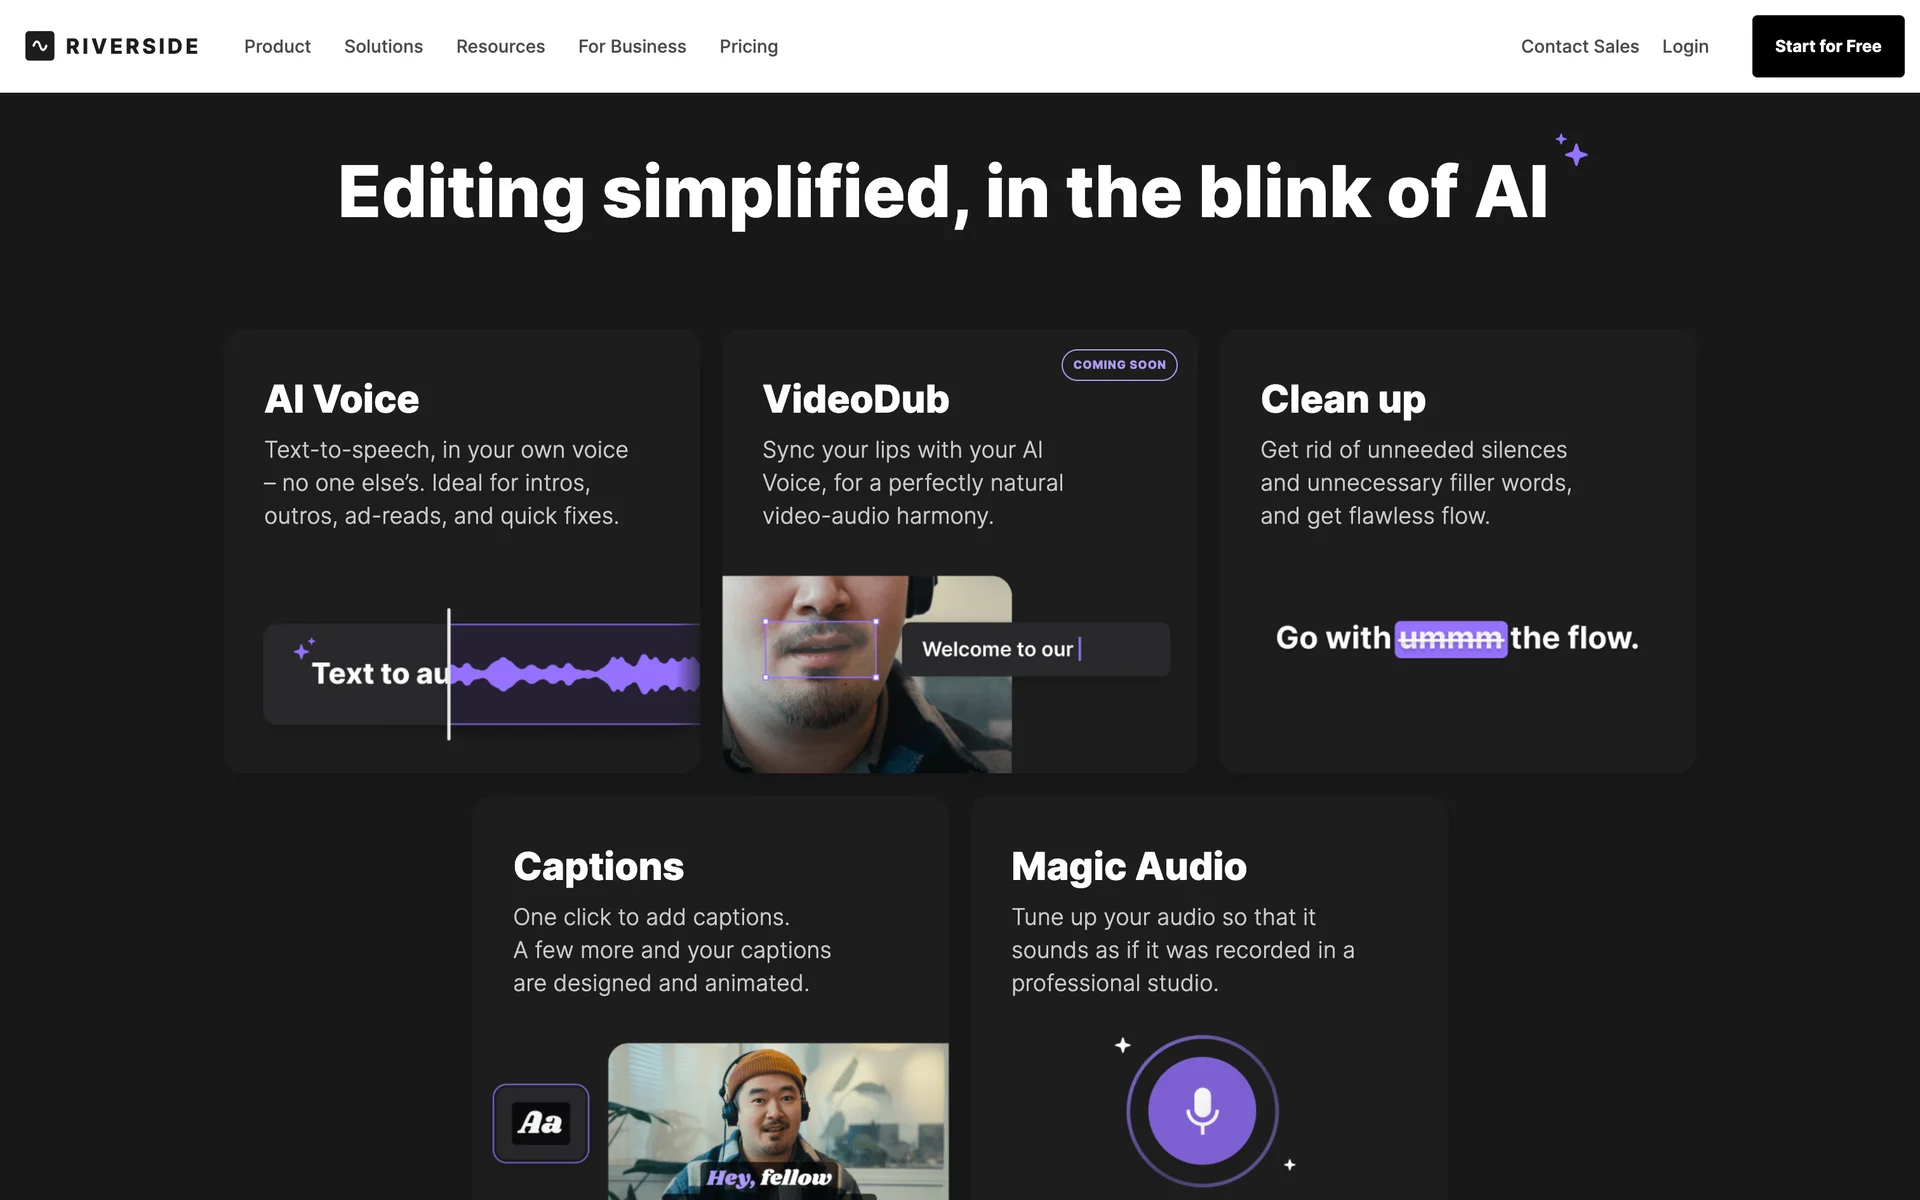Click the lip-tracking selection box on the face

(x=820, y=649)
